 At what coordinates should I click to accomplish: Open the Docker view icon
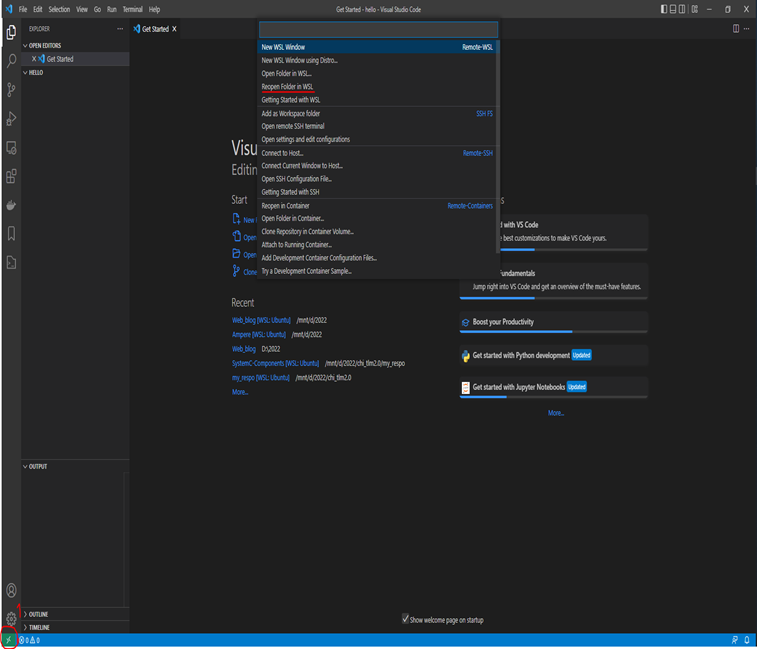coord(11,205)
